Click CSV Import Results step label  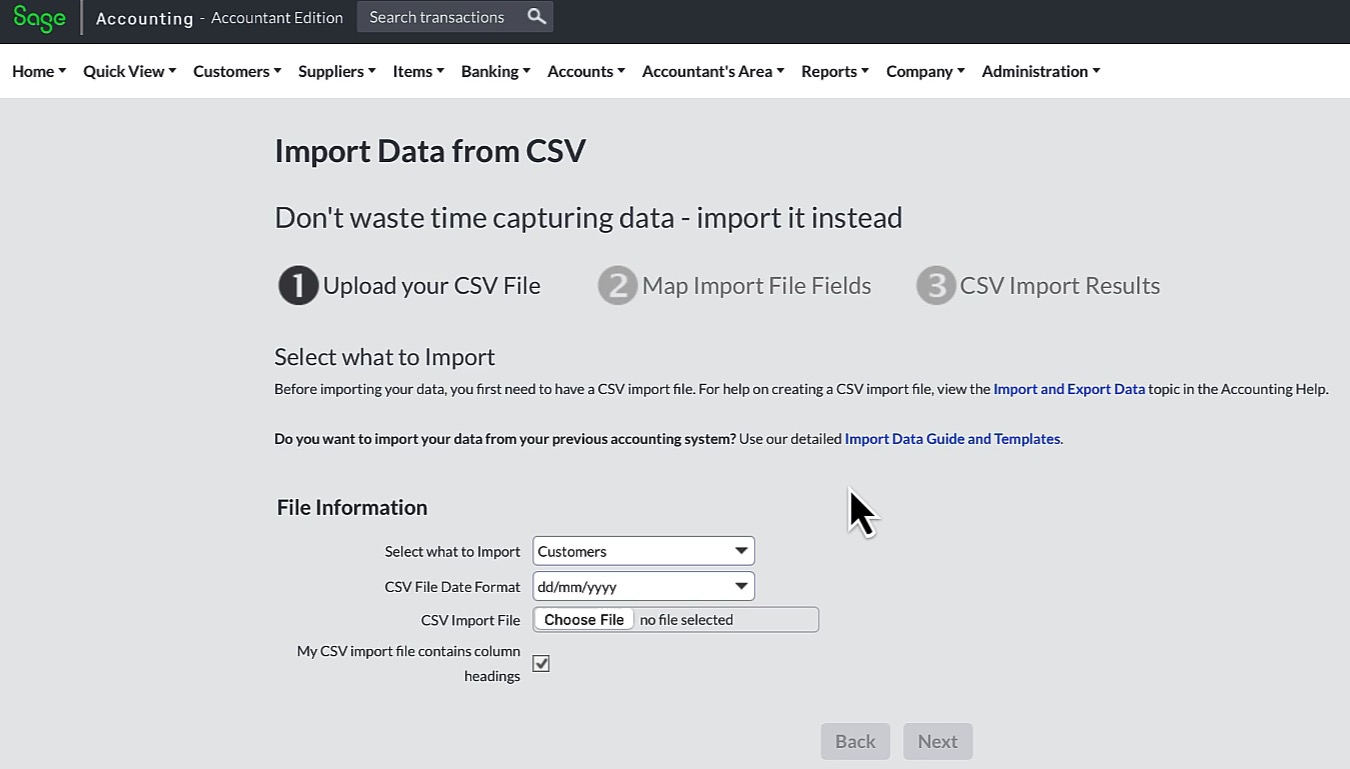click(1060, 286)
